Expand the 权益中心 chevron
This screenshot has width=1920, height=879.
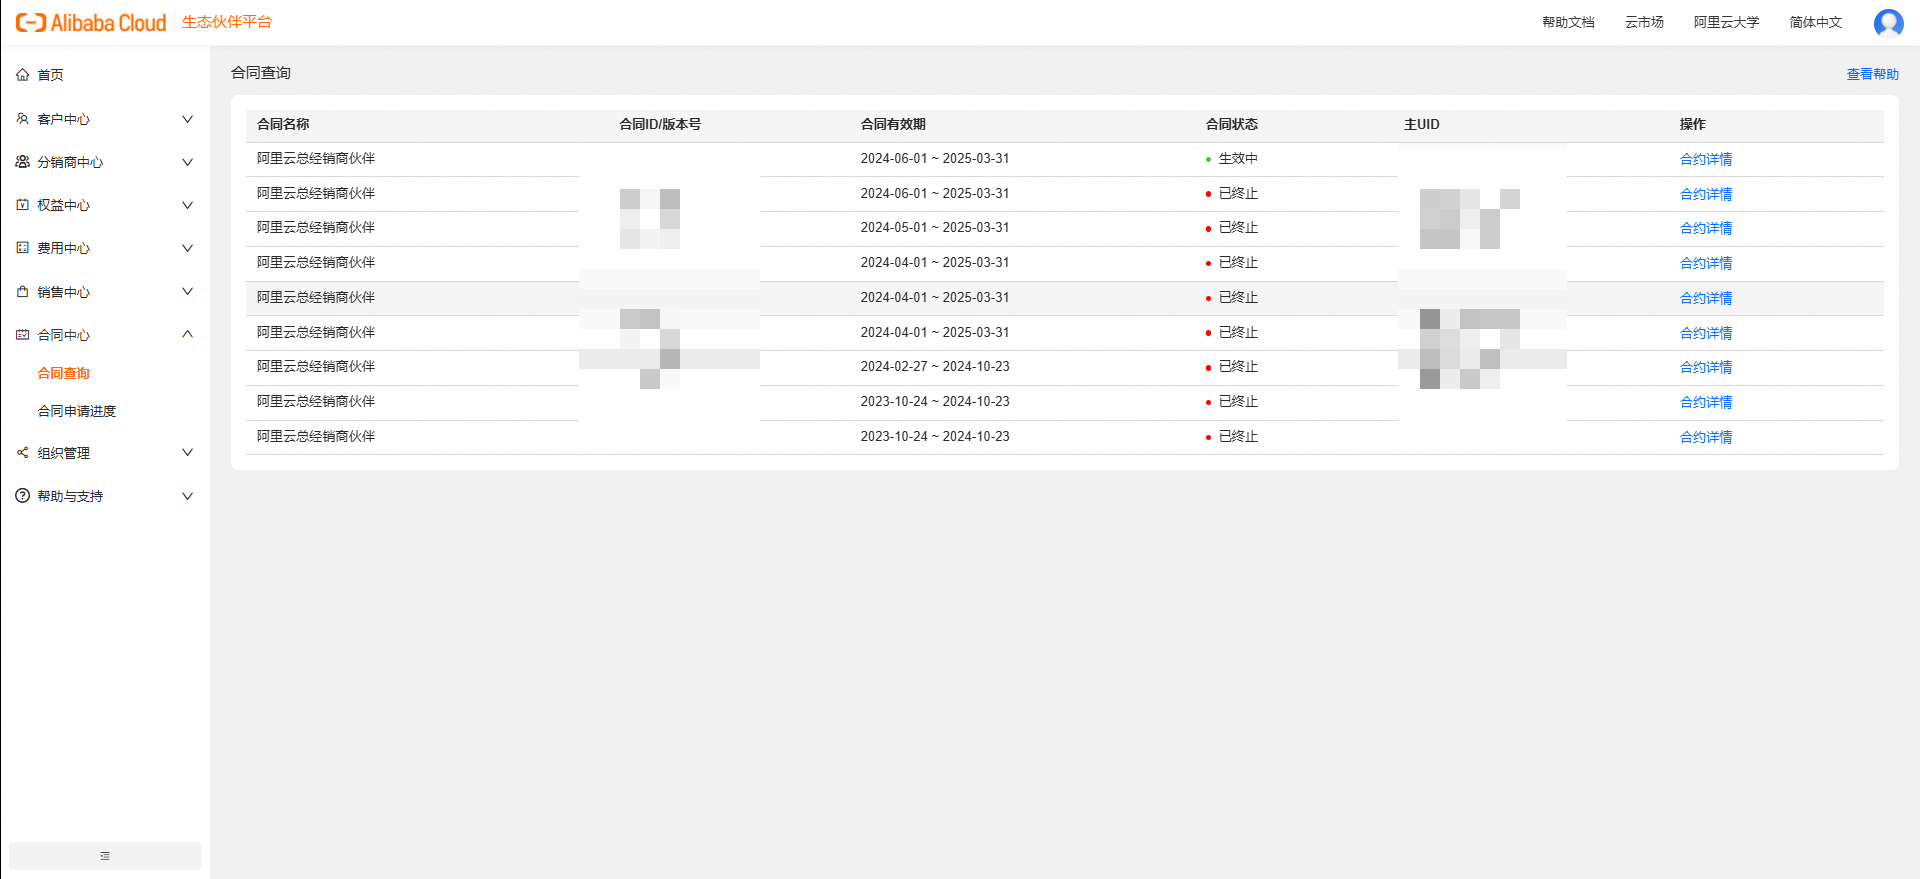(x=187, y=205)
